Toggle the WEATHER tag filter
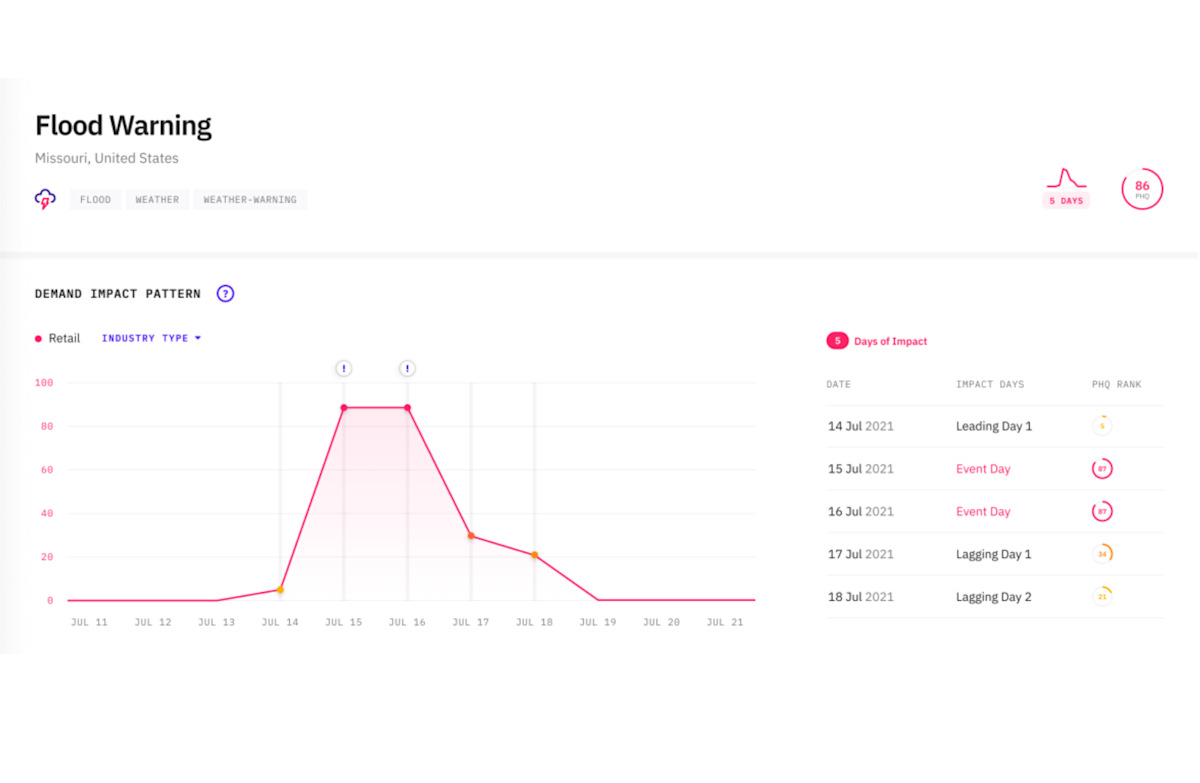This screenshot has width=1200, height=783. [157, 199]
